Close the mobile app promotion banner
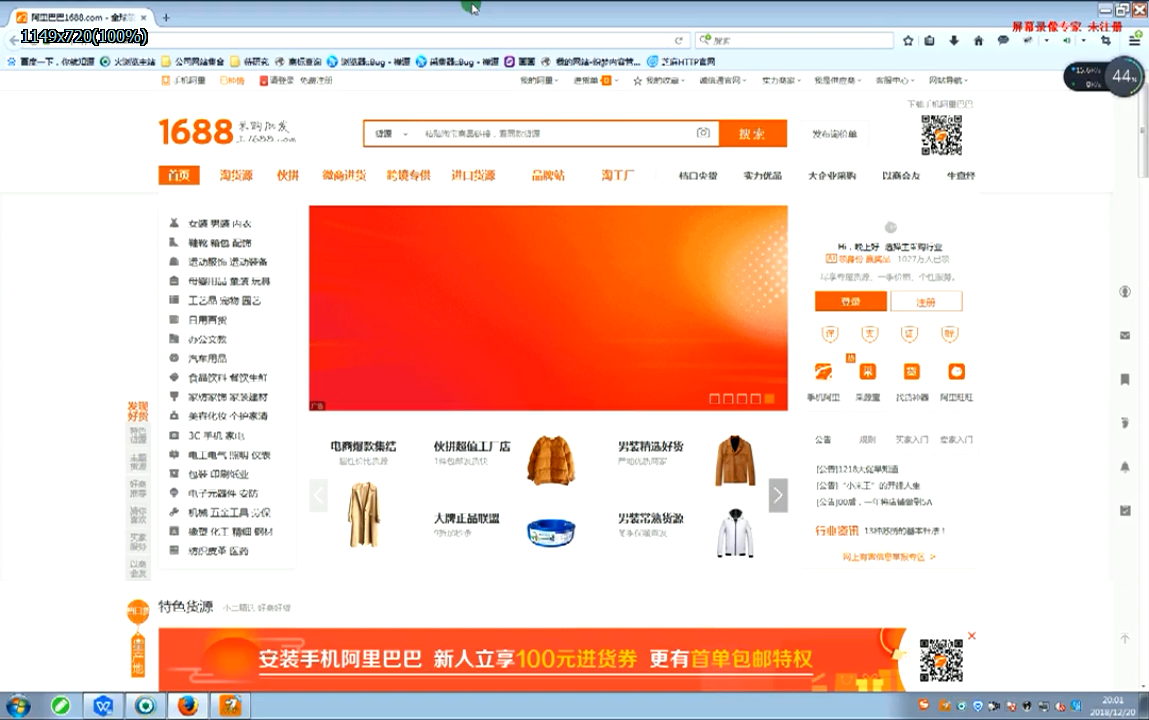This screenshot has height=720, width=1149. pos(972,636)
